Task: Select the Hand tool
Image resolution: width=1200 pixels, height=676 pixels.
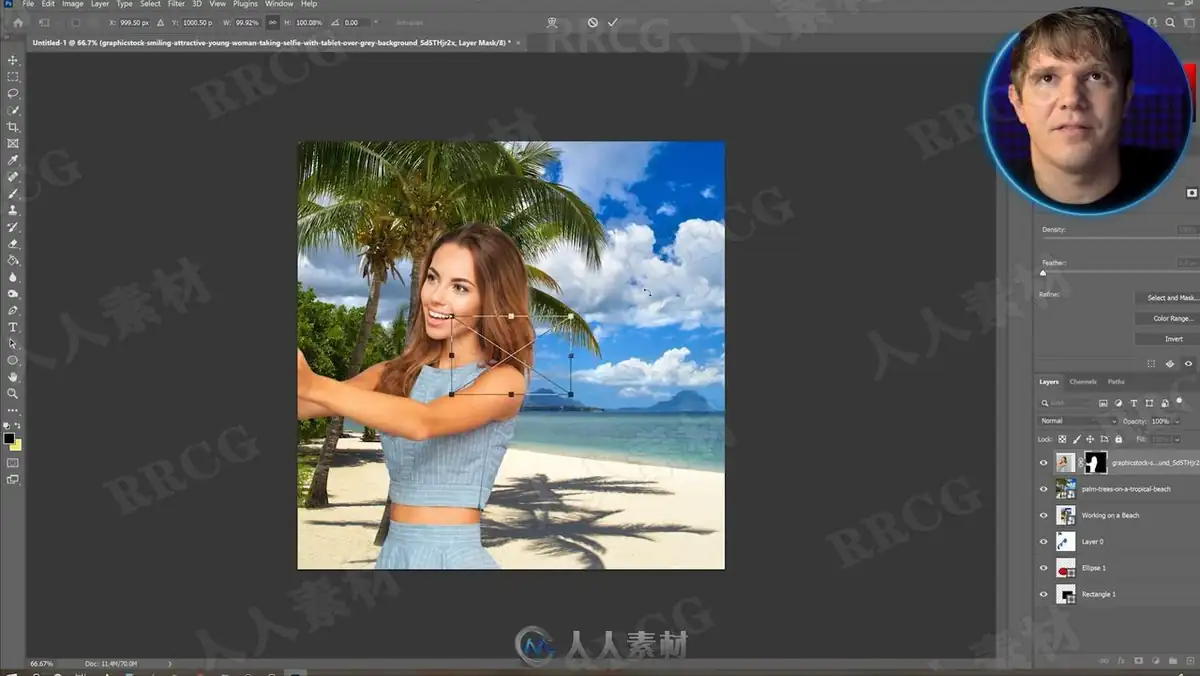Action: (x=13, y=377)
